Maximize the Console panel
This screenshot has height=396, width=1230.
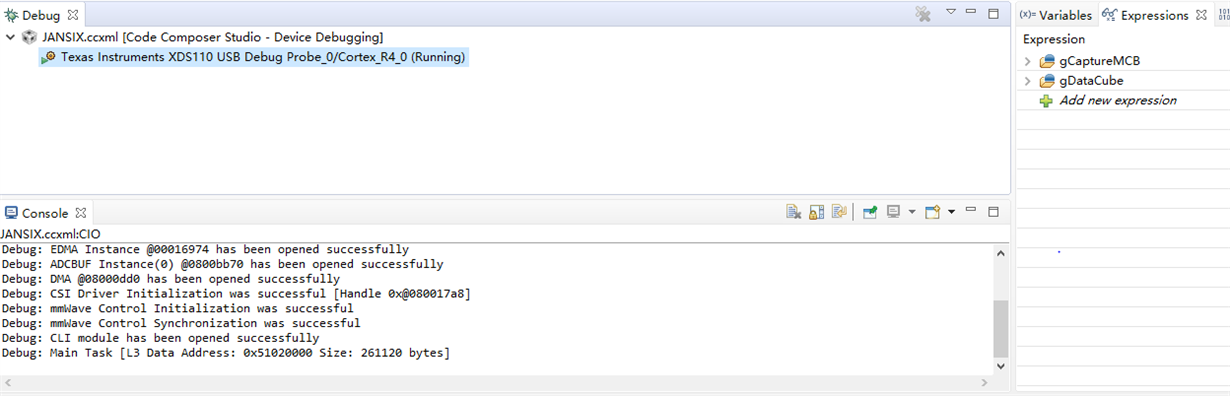(x=993, y=212)
